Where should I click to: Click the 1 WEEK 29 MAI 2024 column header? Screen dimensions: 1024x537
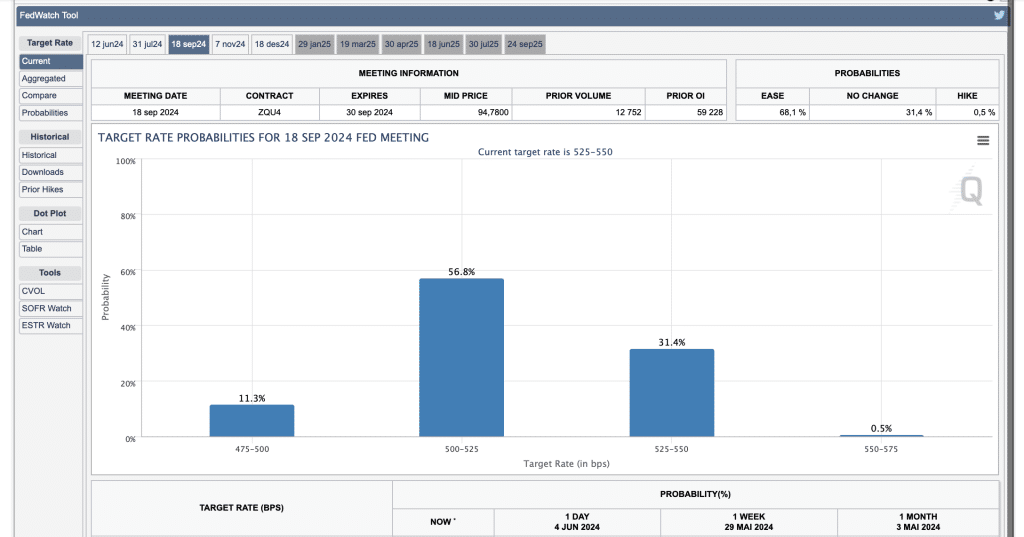(749, 521)
